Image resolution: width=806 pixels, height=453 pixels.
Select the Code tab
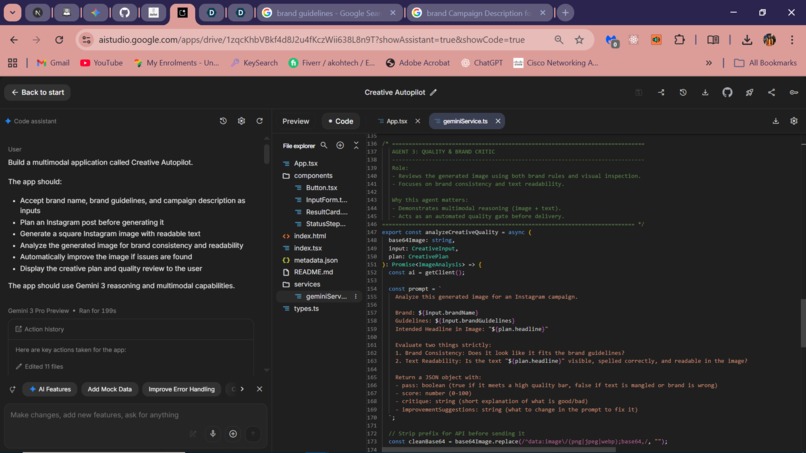pos(341,121)
